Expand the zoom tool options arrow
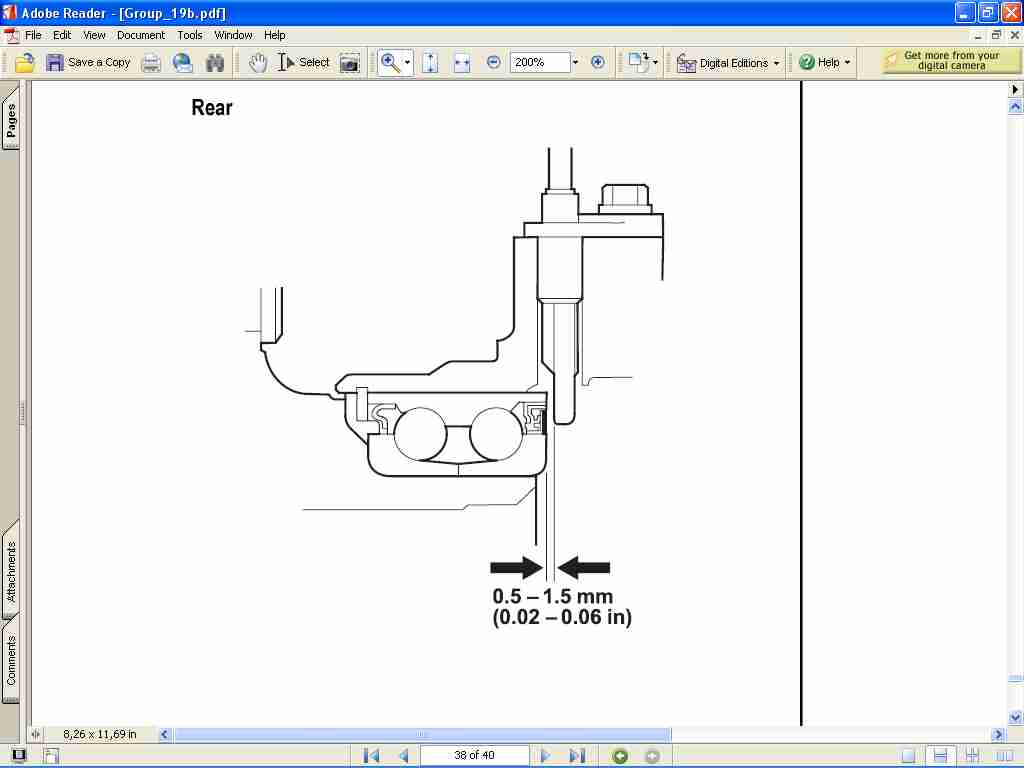Viewport: 1024px width, 768px height. click(408, 63)
